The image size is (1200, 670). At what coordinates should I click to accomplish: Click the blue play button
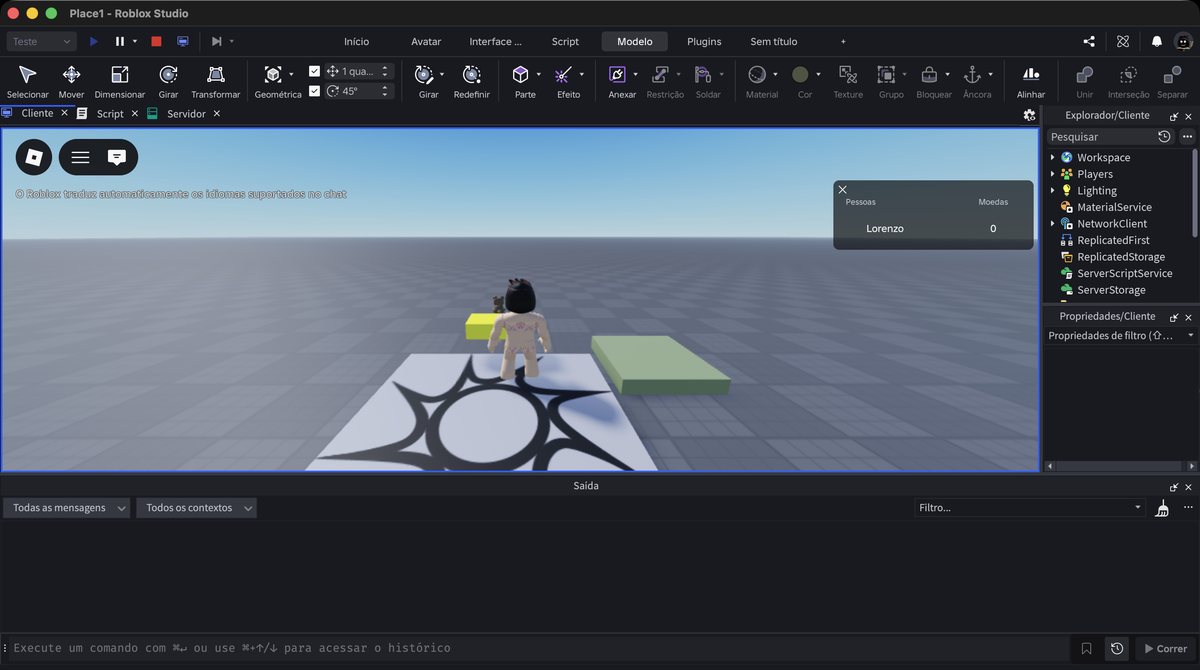click(94, 41)
